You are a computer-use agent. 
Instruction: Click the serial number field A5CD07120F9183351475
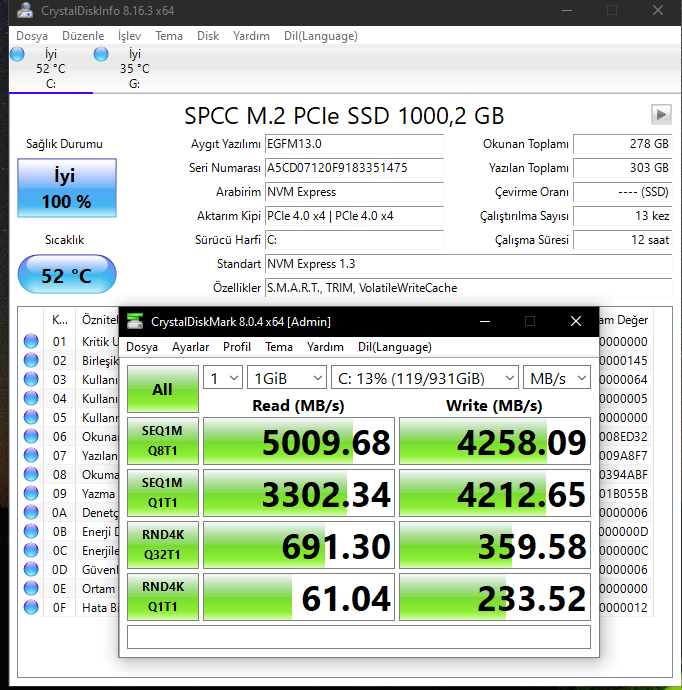click(355, 168)
